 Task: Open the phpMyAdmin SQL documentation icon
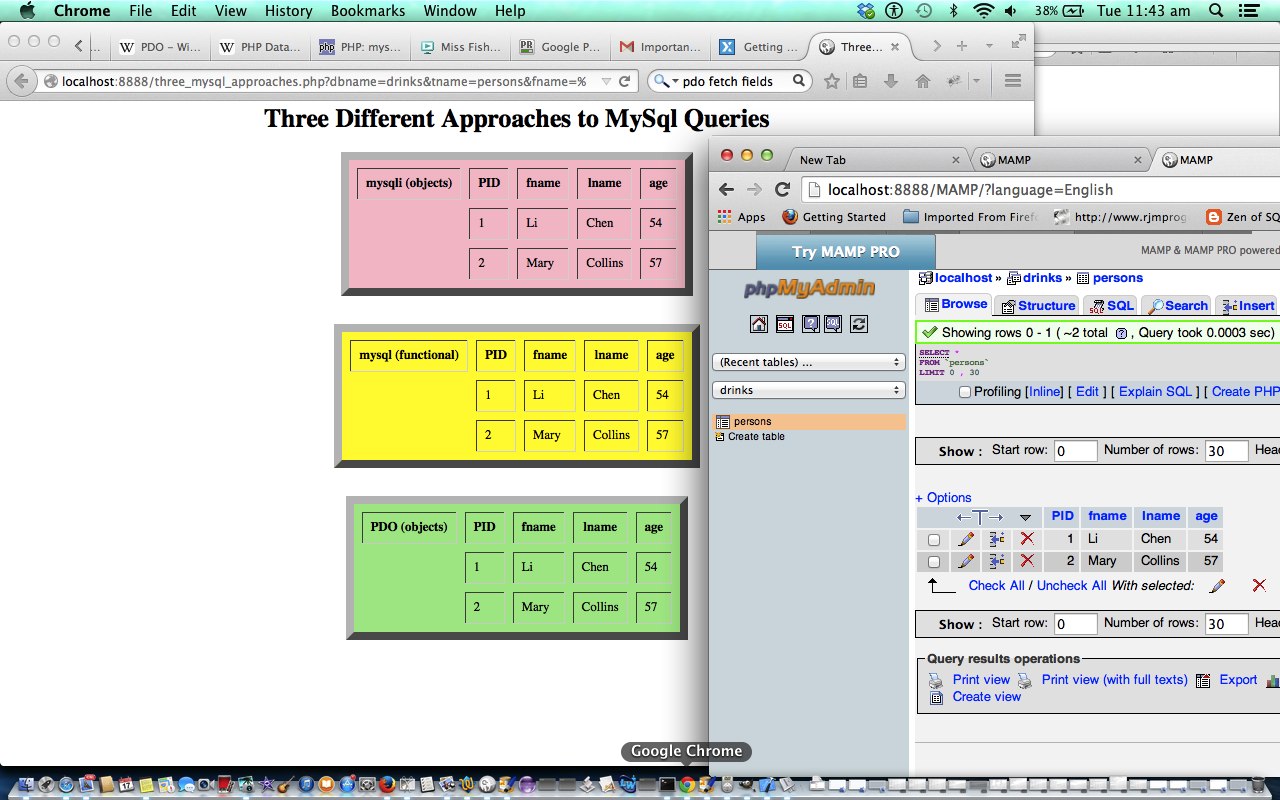(833, 324)
